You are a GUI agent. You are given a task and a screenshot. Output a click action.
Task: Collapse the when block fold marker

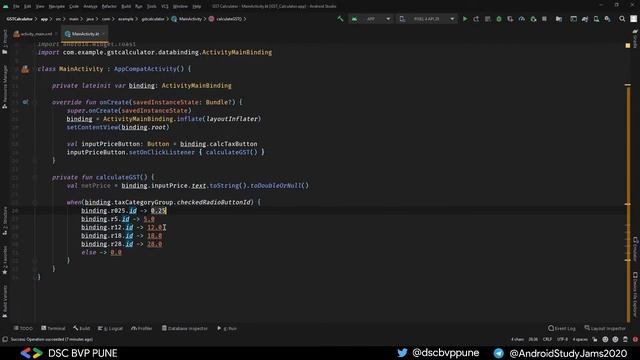point(36,202)
